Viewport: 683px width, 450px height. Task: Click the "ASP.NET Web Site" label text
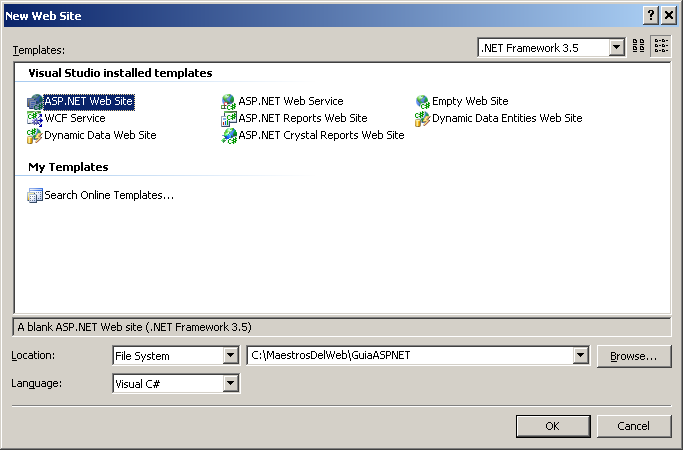pyautogui.click(x=89, y=101)
